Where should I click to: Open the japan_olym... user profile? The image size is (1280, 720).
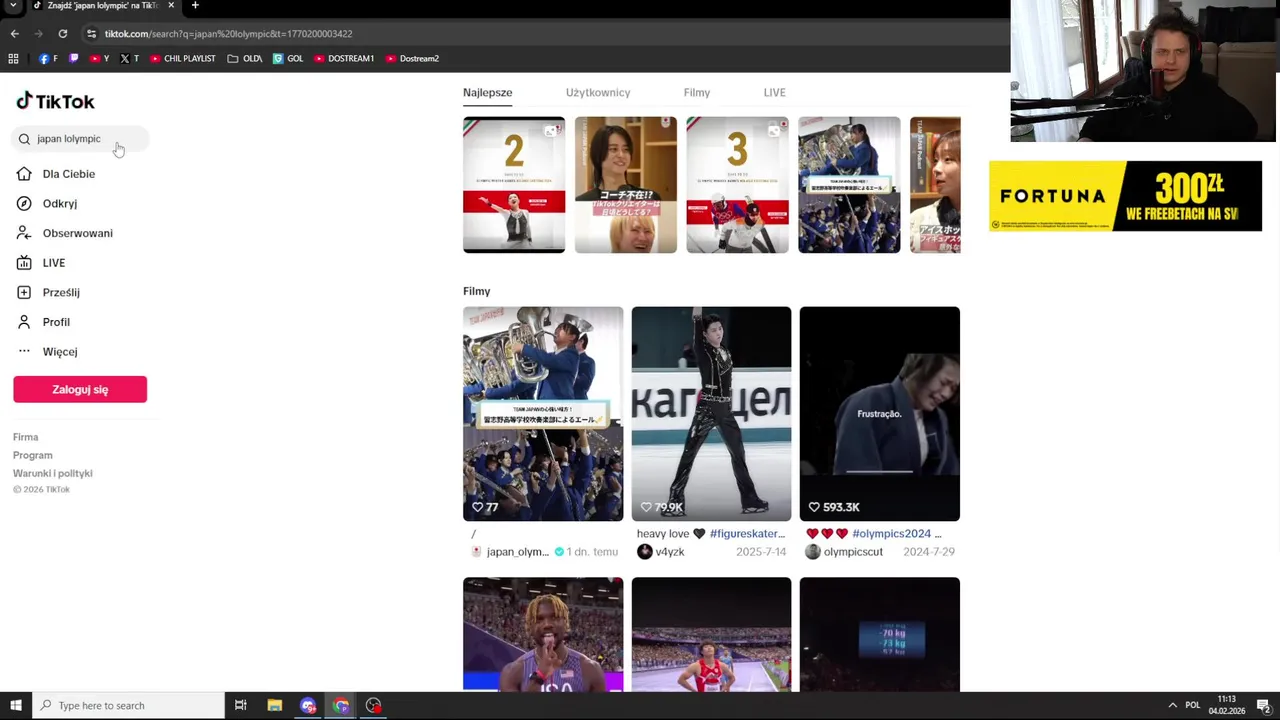point(517,552)
